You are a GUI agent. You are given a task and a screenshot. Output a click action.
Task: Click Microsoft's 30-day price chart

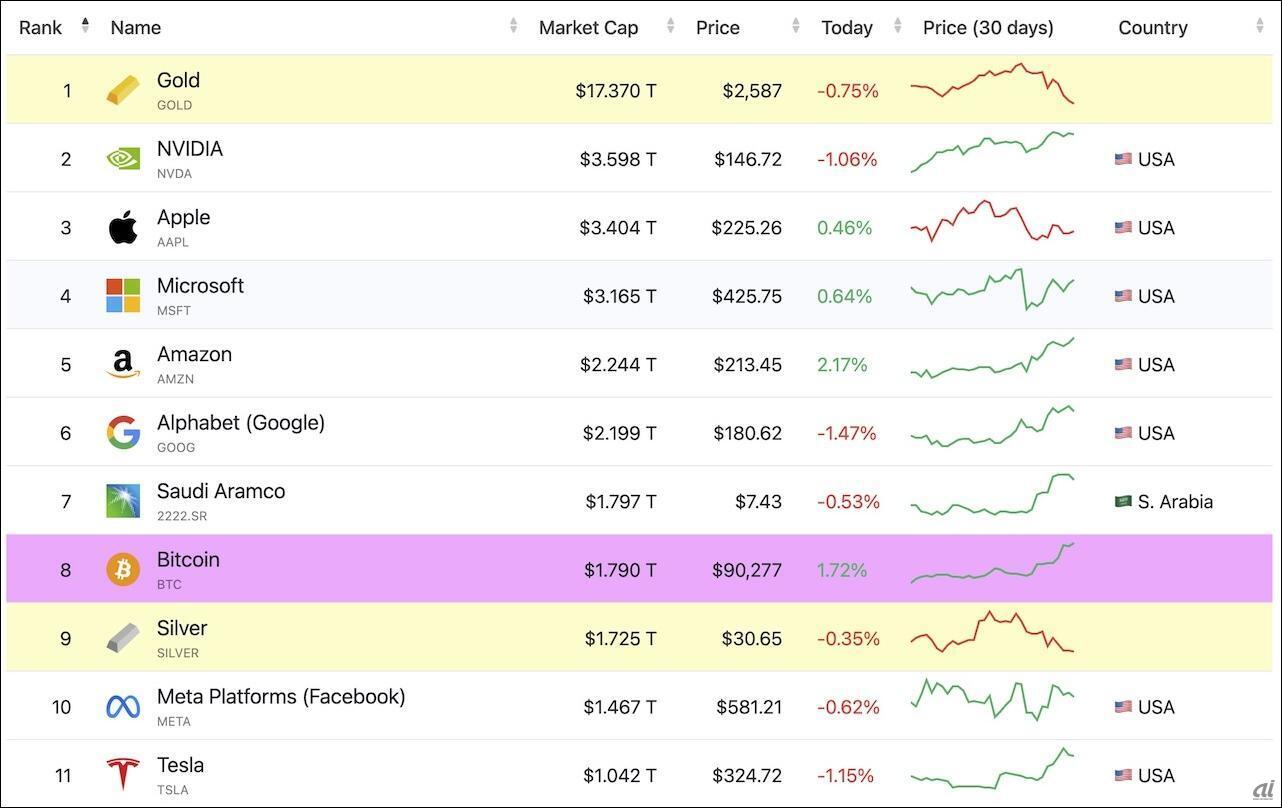point(992,289)
